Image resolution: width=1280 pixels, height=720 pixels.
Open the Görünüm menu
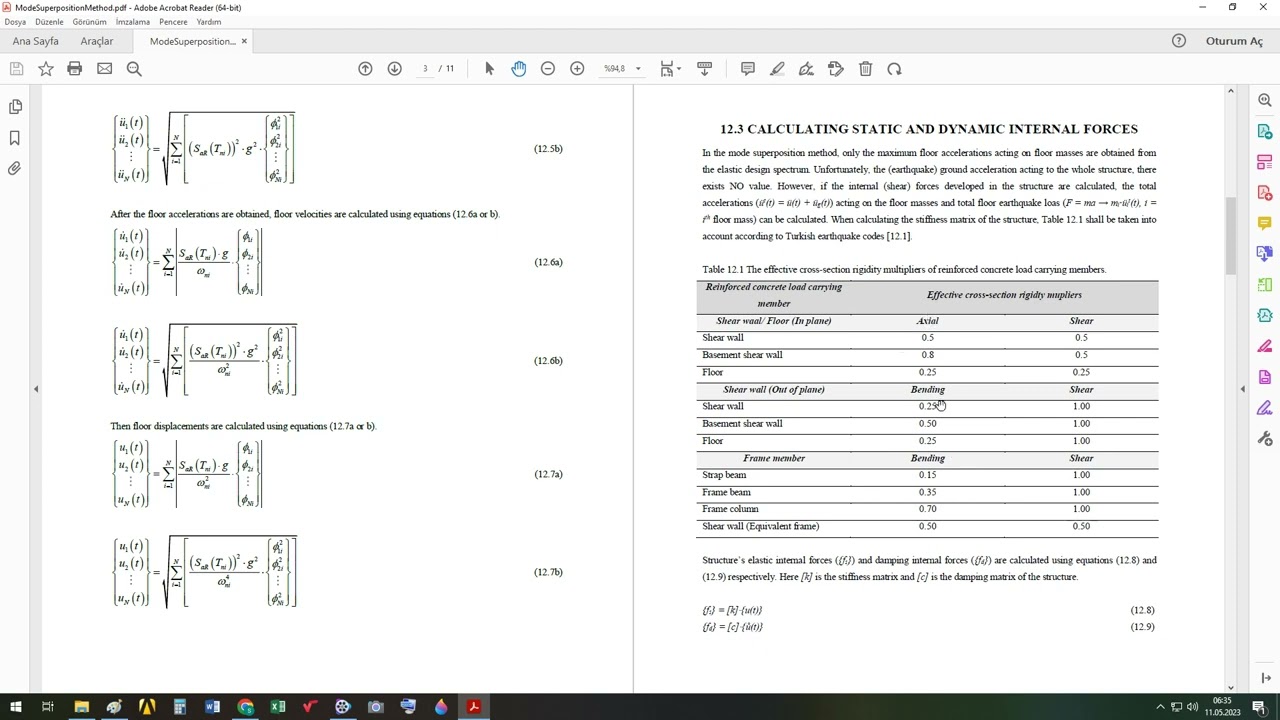point(90,21)
